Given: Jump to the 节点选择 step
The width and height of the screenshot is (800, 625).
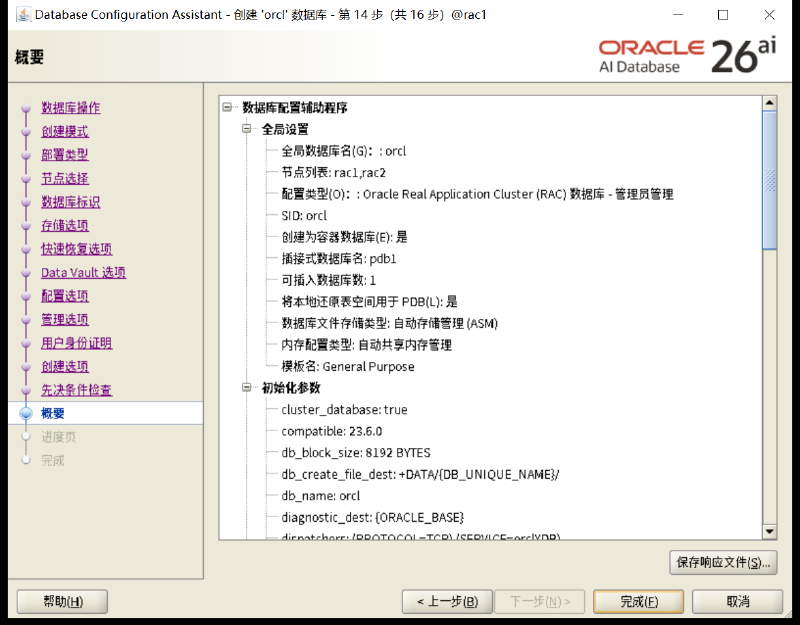Looking at the screenshot, I should 65,179.
